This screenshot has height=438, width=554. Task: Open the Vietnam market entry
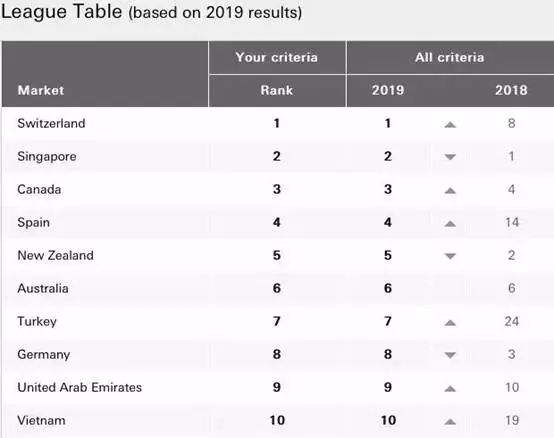41,420
